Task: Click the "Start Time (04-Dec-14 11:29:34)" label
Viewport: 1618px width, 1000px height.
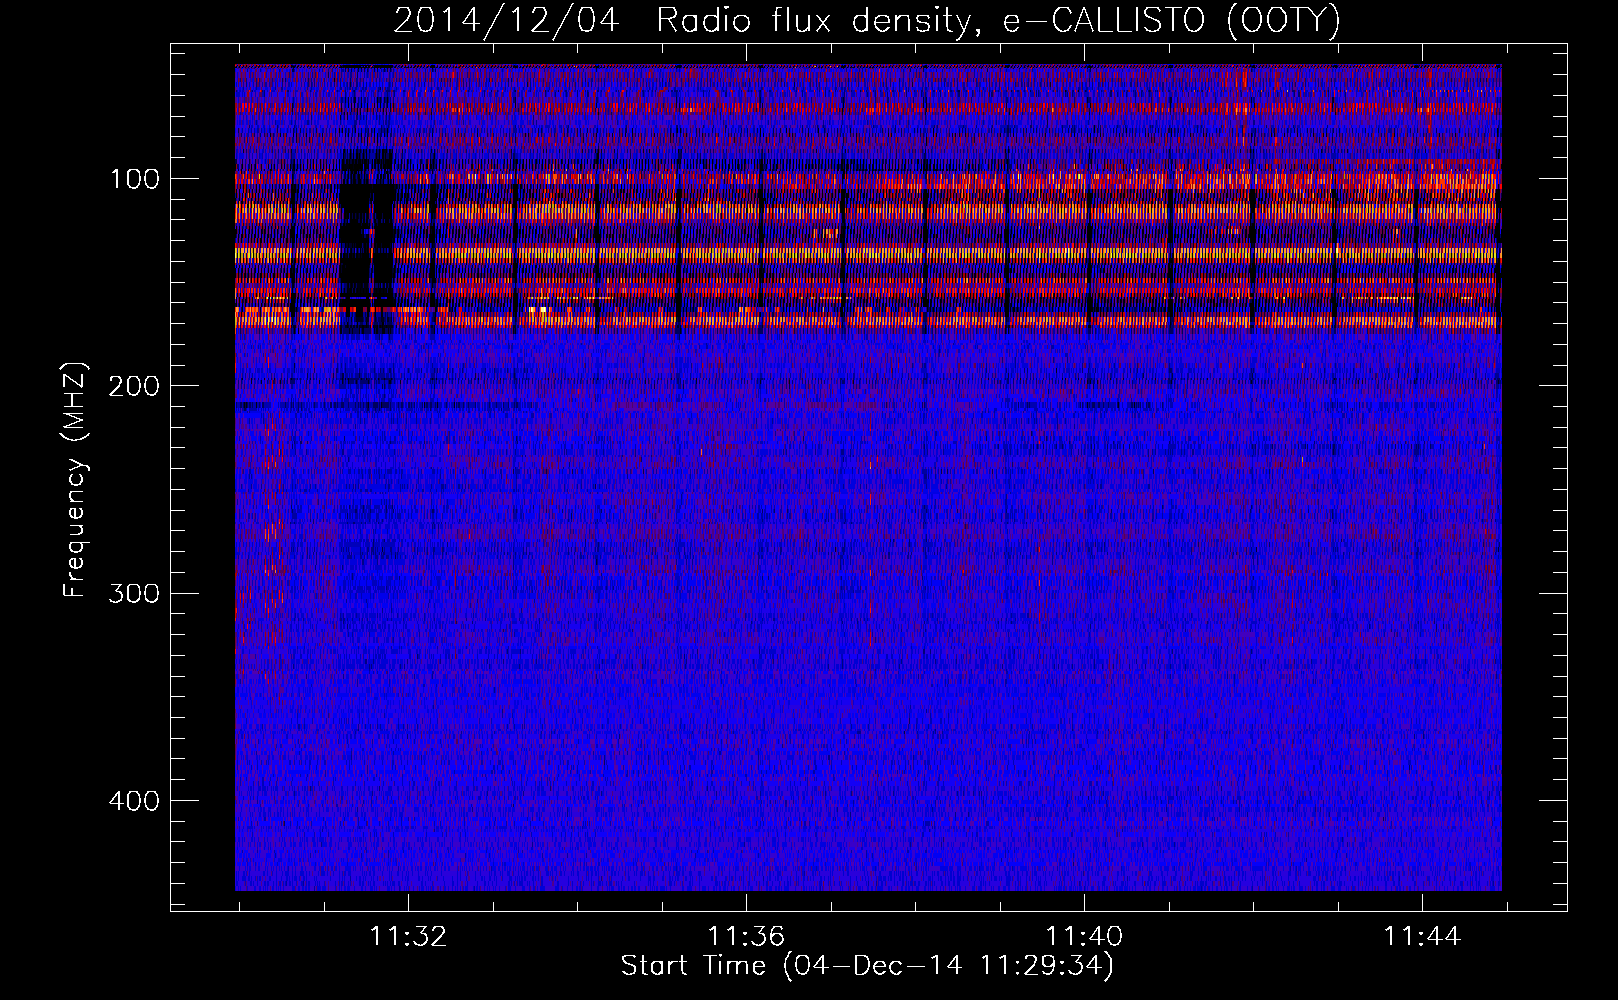Action: [x=867, y=966]
